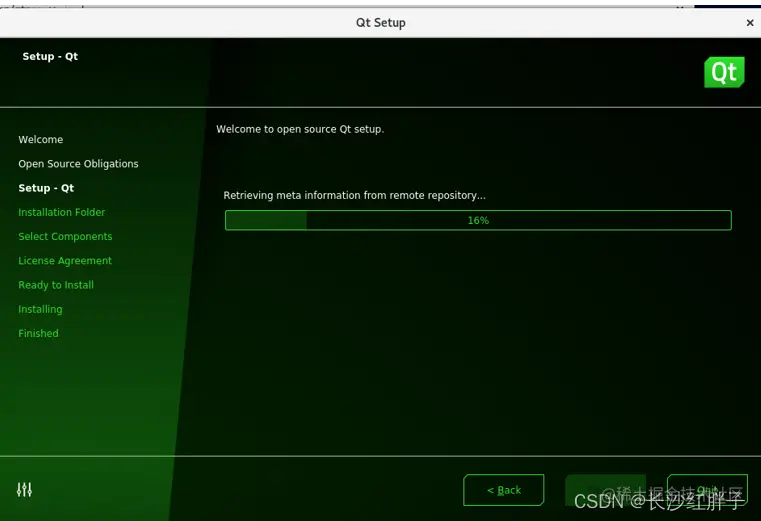The height and width of the screenshot is (521, 761).
Task: Go back with the Back button
Action: point(504,490)
